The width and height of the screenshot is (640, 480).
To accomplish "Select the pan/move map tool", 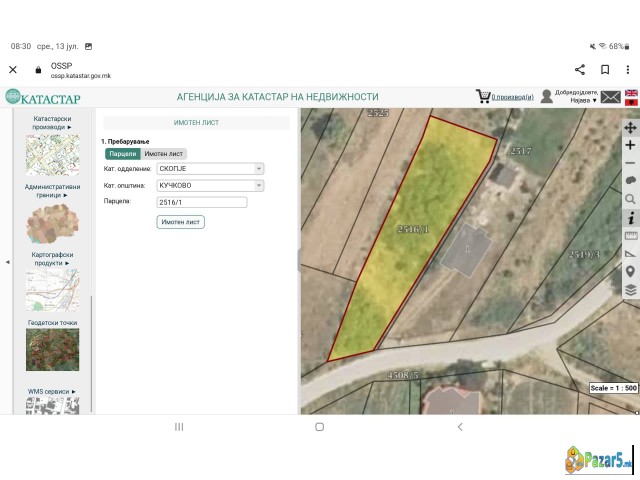I will [x=630, y=127].
